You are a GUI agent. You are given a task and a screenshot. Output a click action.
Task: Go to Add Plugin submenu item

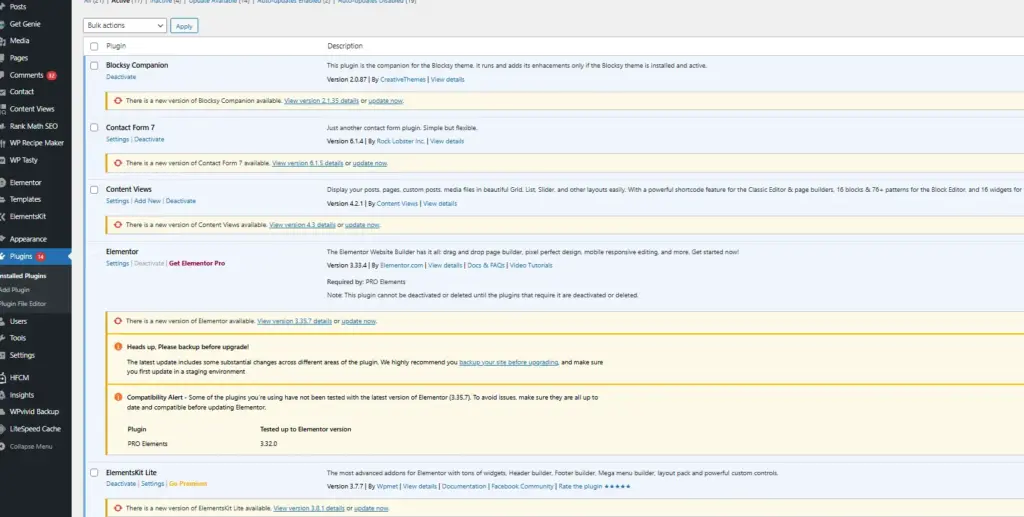pos(15,289)
